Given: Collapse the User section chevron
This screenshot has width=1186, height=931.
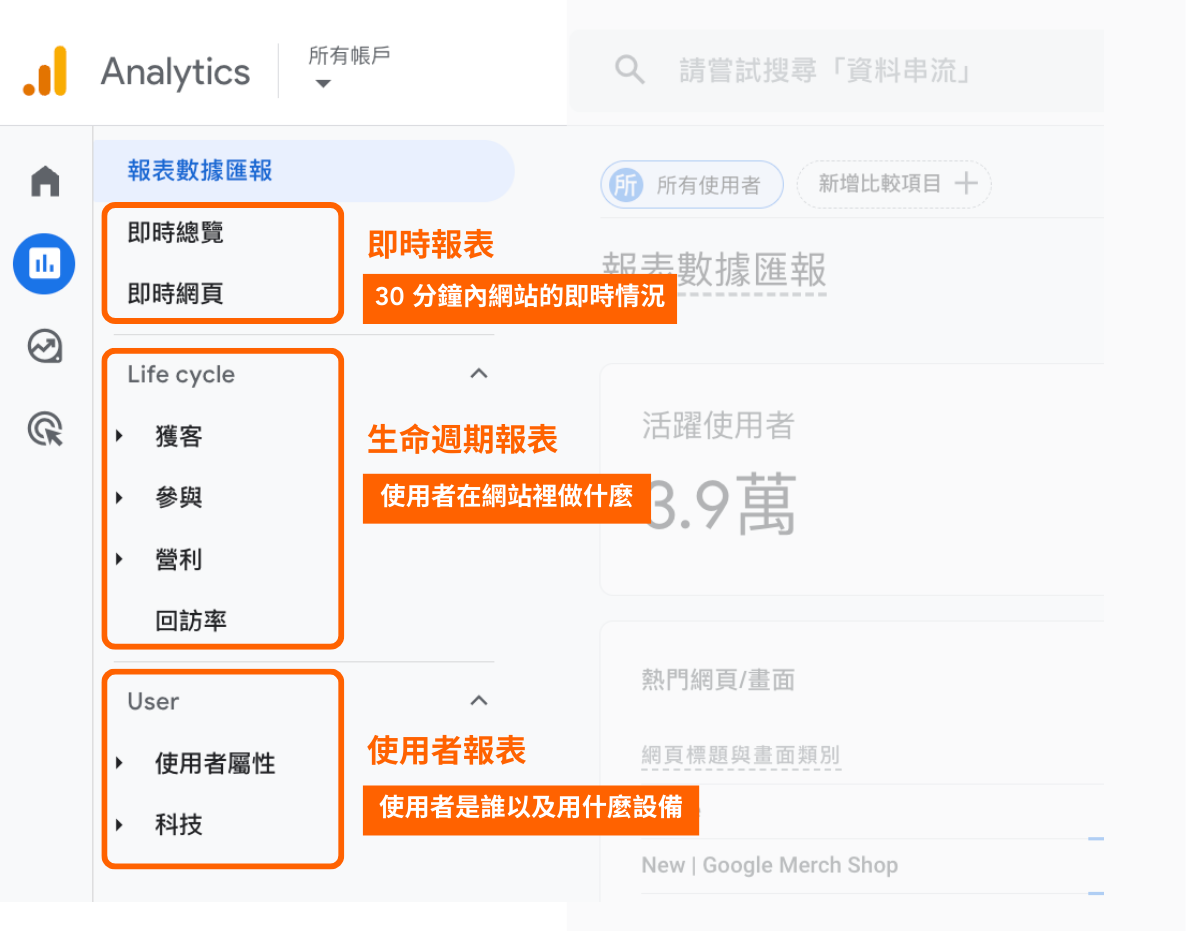Looking at the screenshot, I should 479,700.
